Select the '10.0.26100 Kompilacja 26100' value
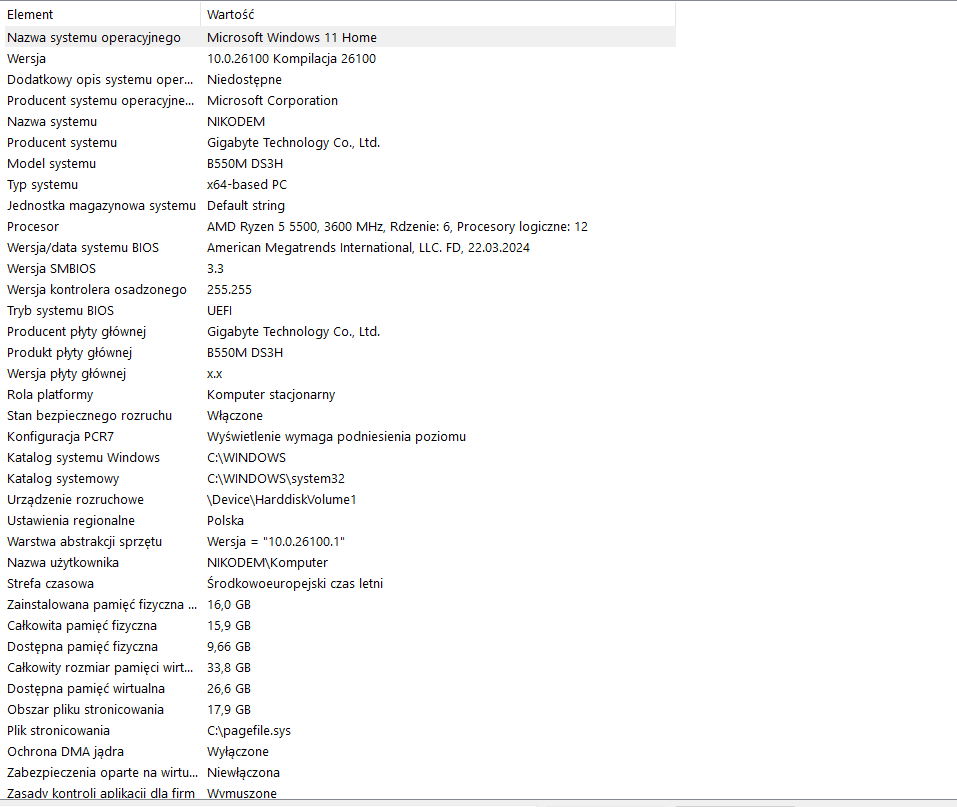The image size is (957, 807). 291,59
